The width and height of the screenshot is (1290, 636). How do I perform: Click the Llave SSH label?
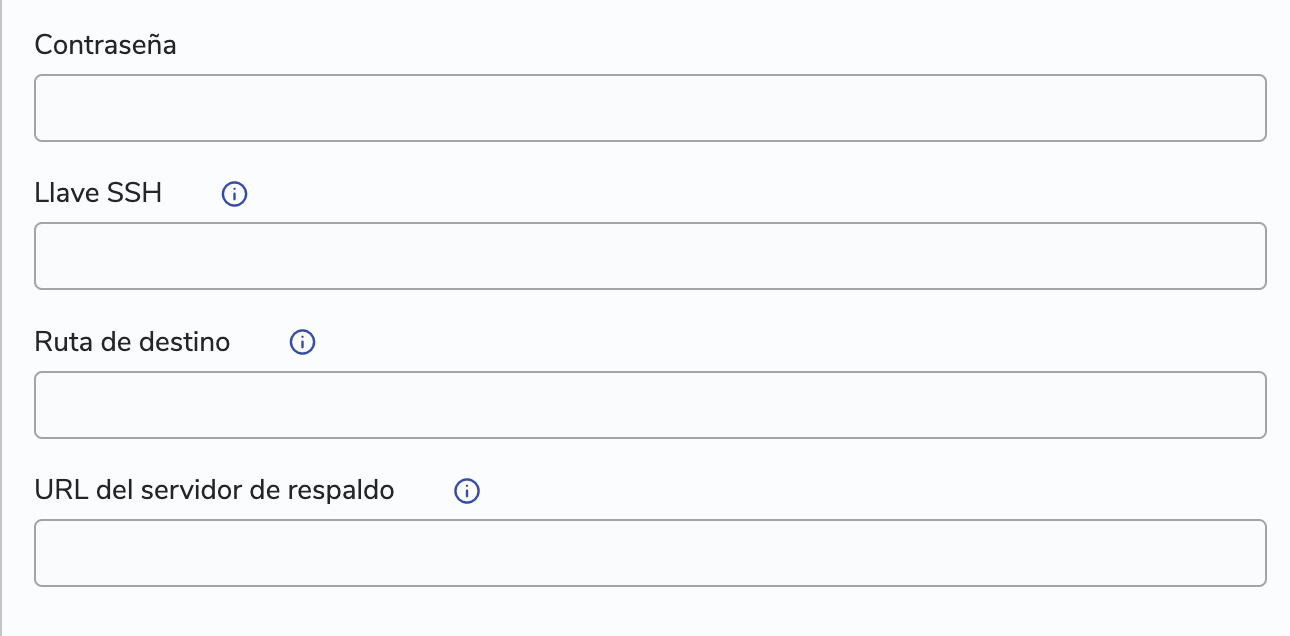tap(98, 193)
